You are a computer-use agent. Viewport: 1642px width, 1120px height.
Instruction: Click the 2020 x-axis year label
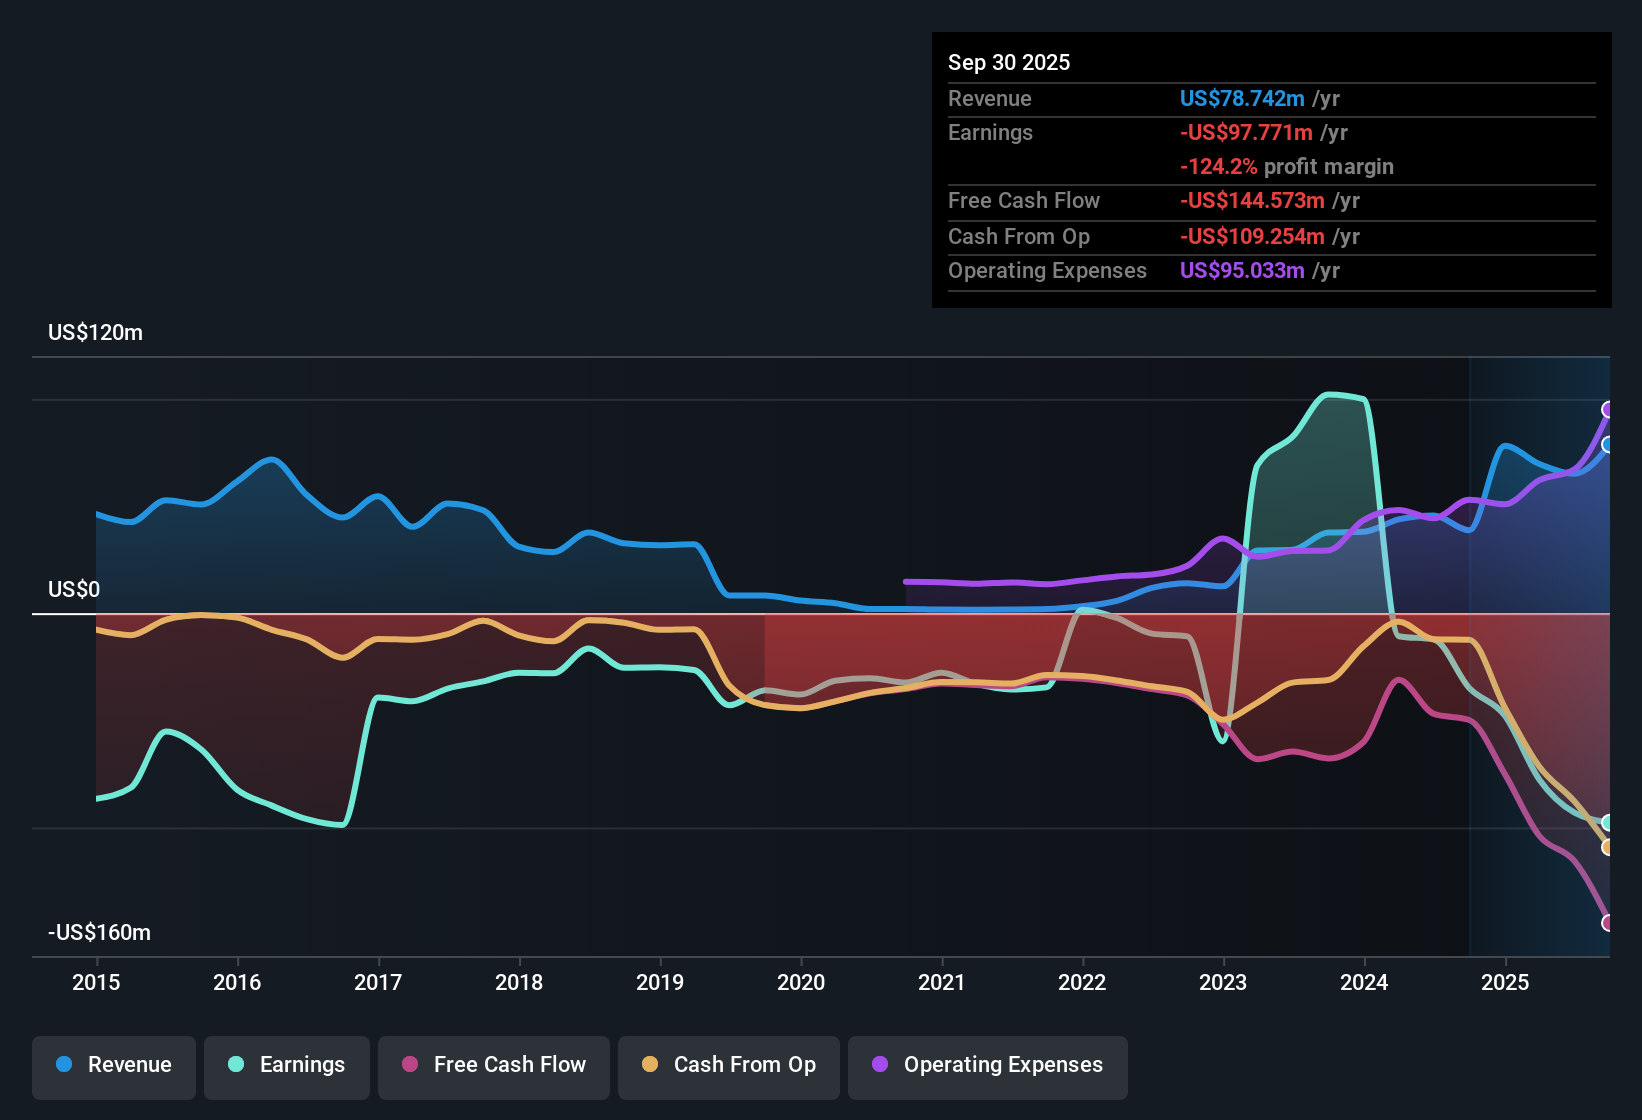pos(801,983)
